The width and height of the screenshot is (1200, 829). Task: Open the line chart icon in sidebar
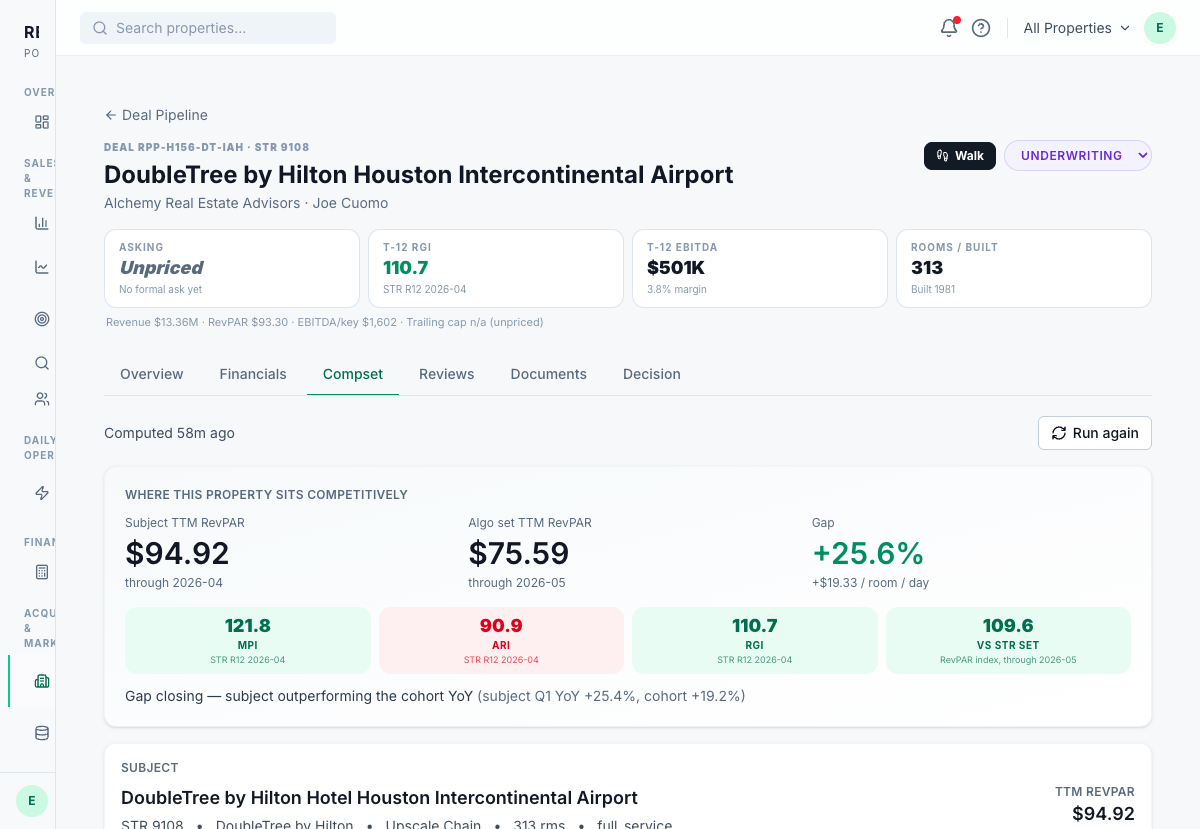[42, 267]
